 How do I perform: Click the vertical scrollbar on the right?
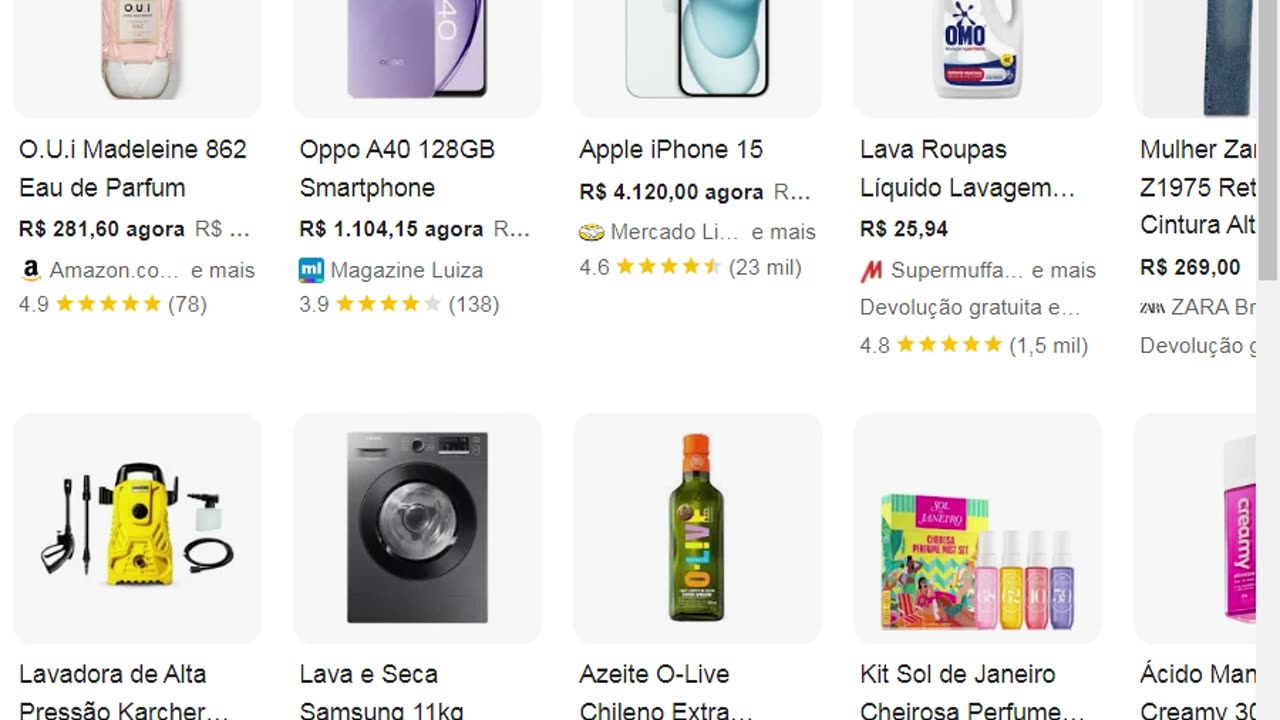coord(1268,140)
